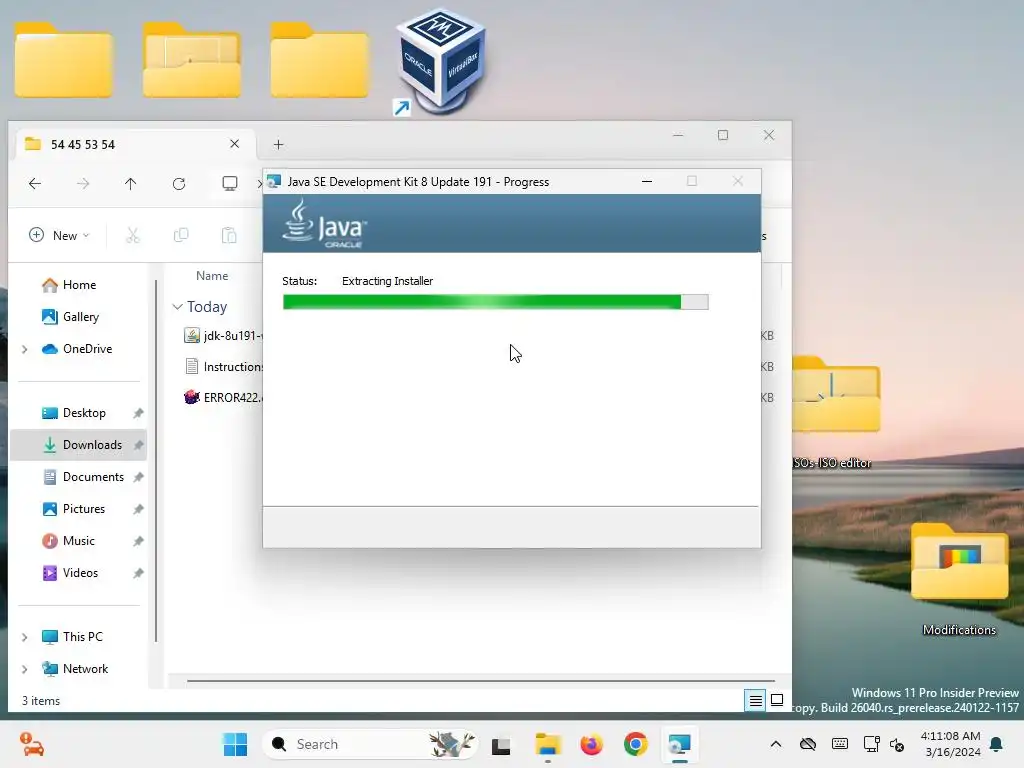The height and width of the screenshot is (768, 1024).
Task: Click the taskbar Search box
Action: [x=370, y=744]
